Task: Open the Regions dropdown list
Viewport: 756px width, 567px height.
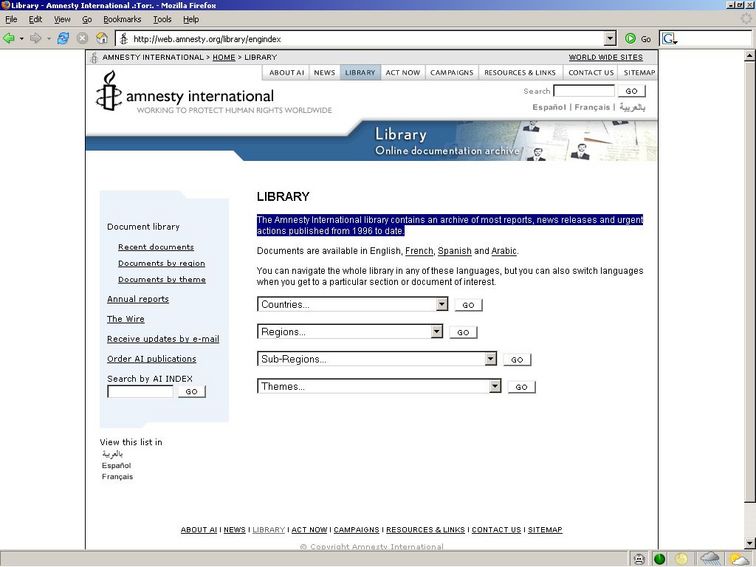Action: (x=437, y=331)
